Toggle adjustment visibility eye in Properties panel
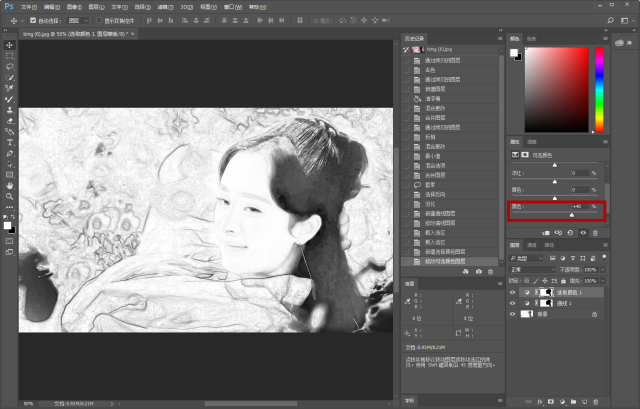This screenshot has width=640, height=409. (583, 233)
